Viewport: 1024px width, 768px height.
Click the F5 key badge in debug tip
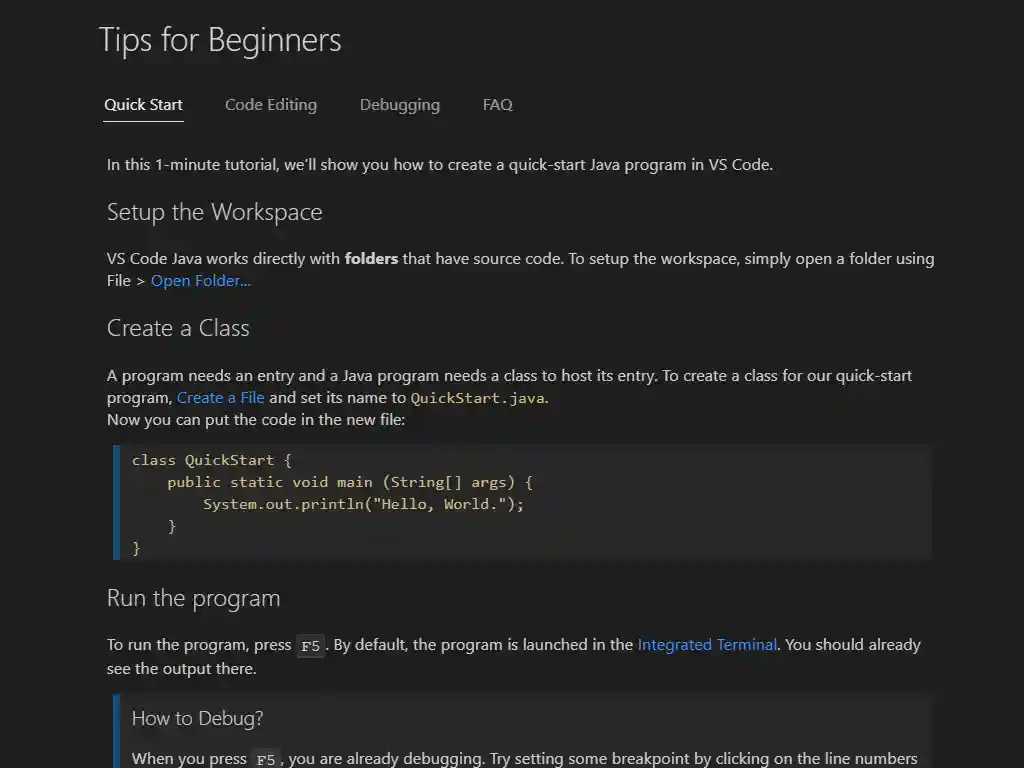coord(265,759)
